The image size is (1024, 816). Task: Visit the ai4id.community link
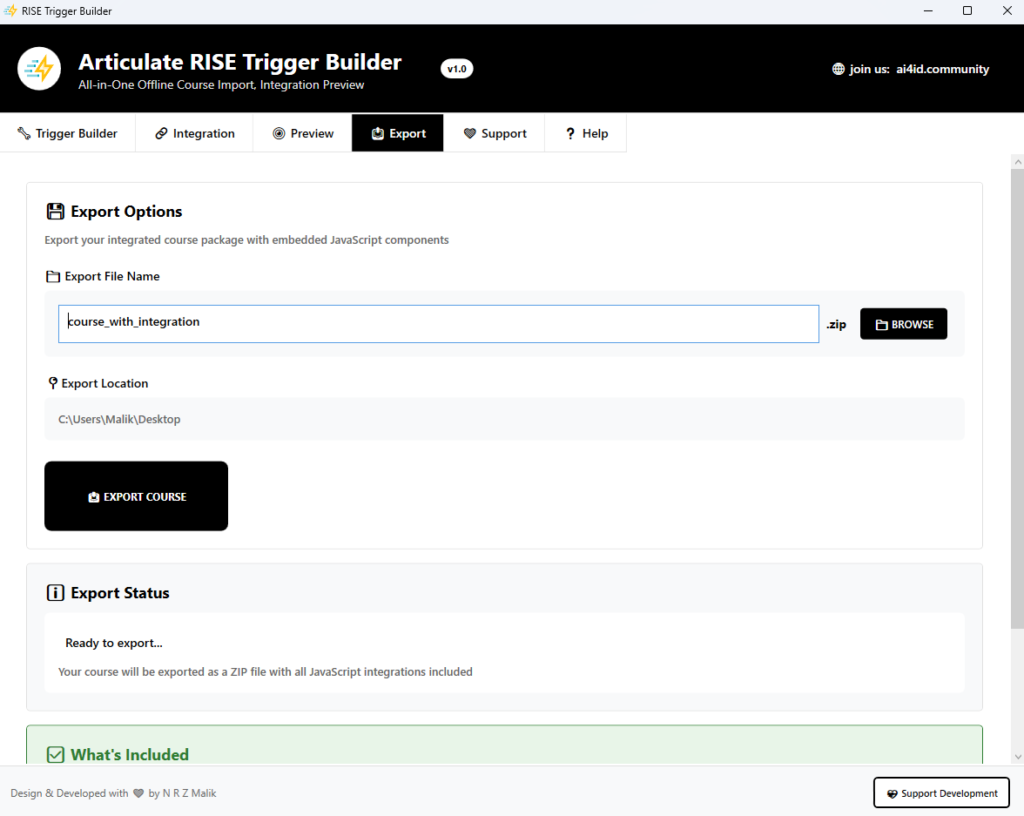pyautogui.click(x=943, y=70)
